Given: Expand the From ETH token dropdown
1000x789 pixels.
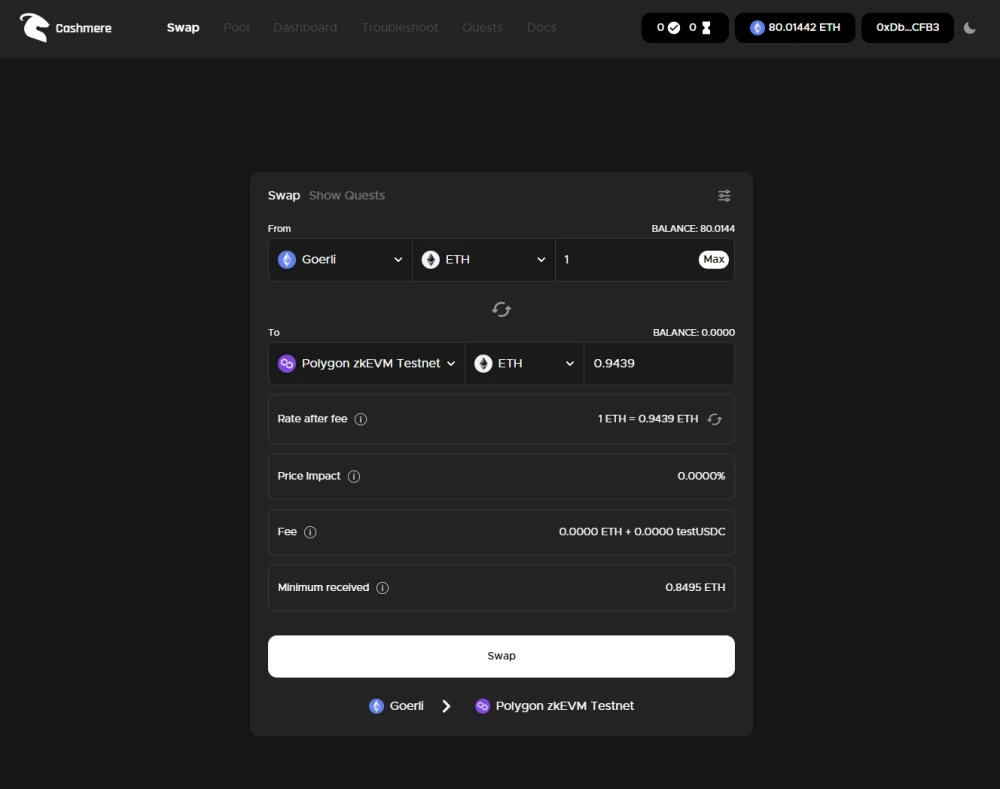Looking at the screenshot, I should pos(484,260).
